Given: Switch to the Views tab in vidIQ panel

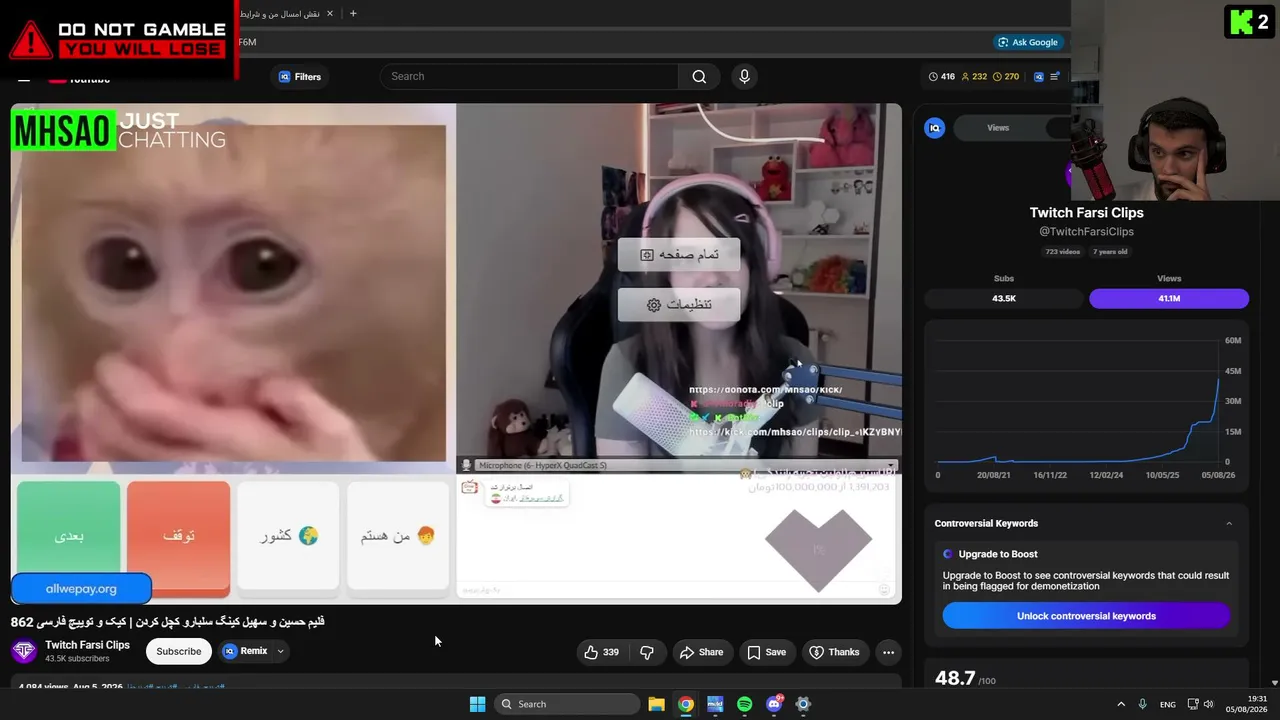Looking at the screenshot, I should click(x=998, y=128).
